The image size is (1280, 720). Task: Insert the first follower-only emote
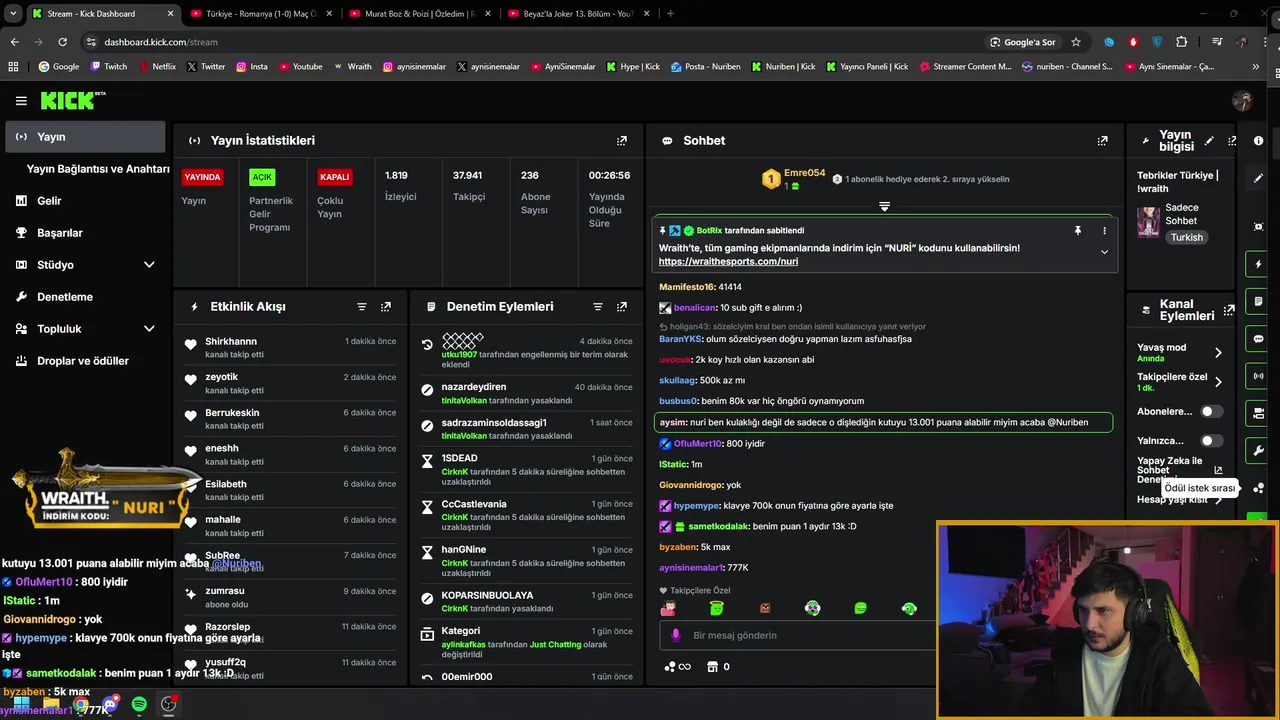(x=668, y=608)
